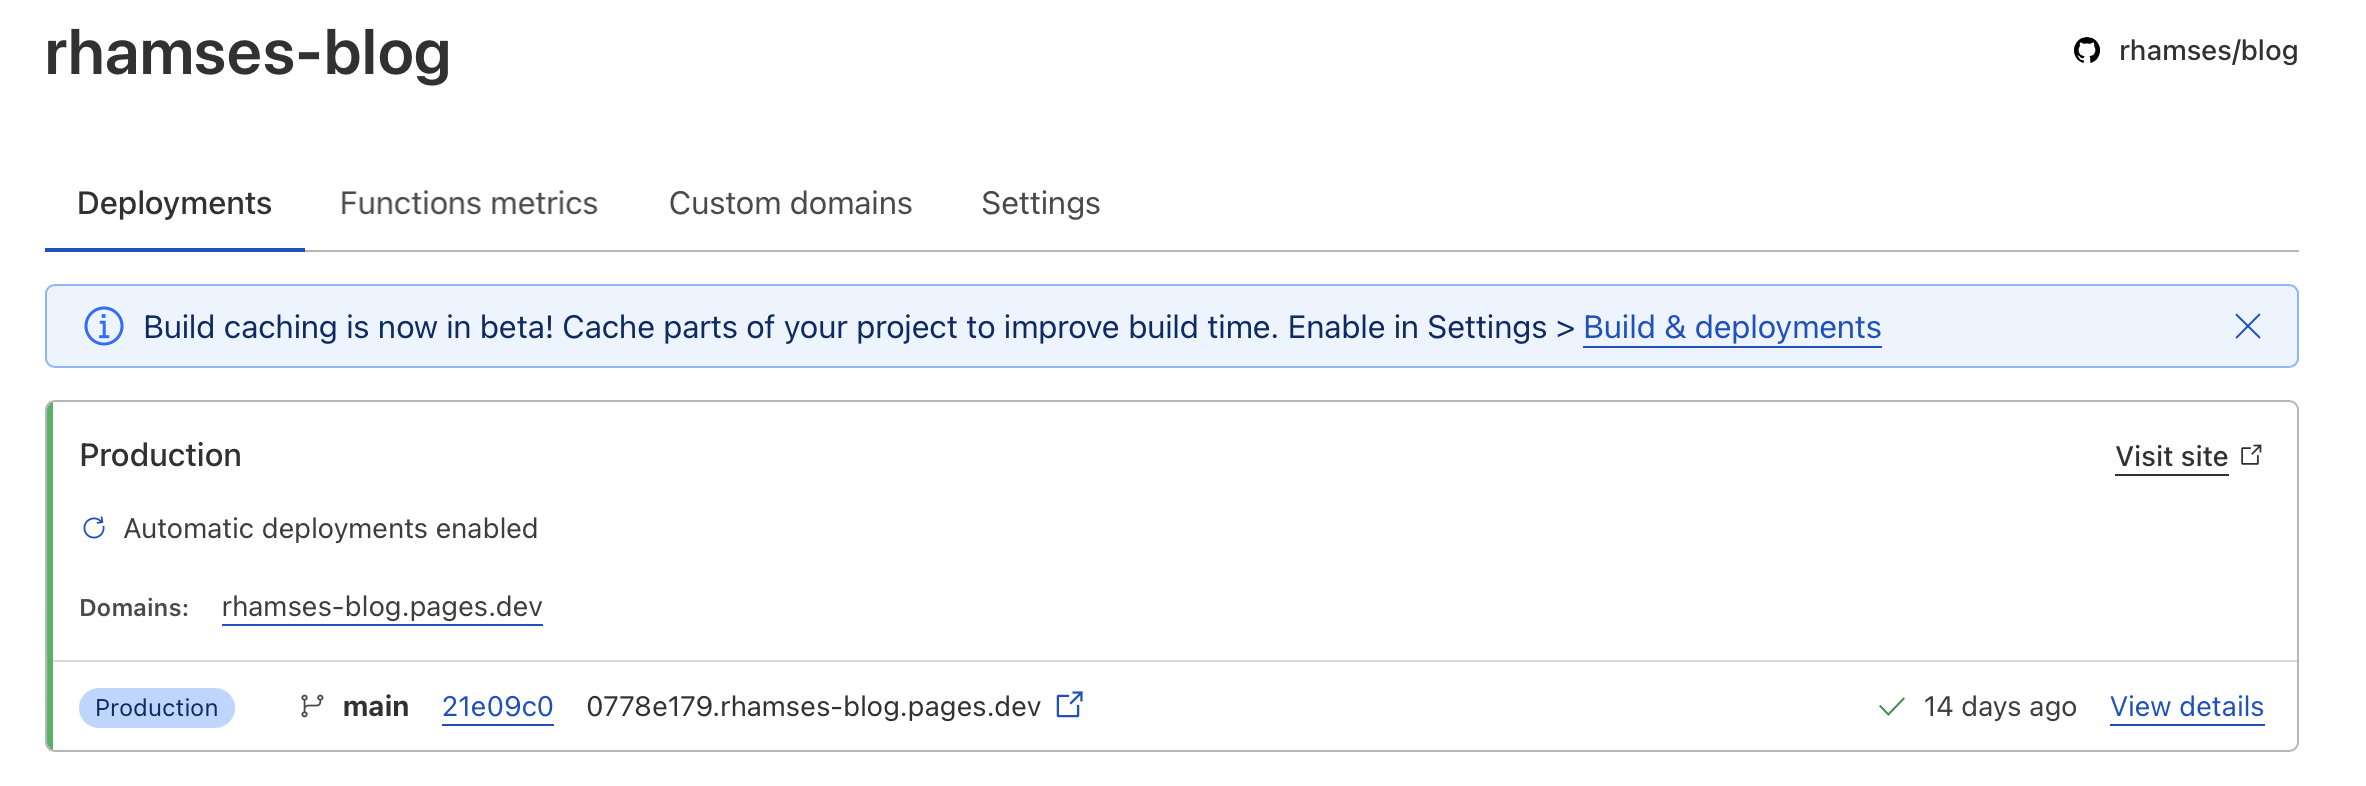The width and height of the screenshot is (2366, 786).
Task: Click the GitHub logo icon
Action: click(x=2086, y=51)
